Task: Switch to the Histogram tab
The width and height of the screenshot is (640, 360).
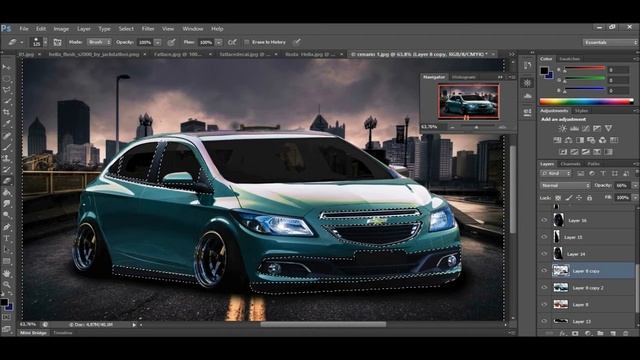Action: point(464,77)
